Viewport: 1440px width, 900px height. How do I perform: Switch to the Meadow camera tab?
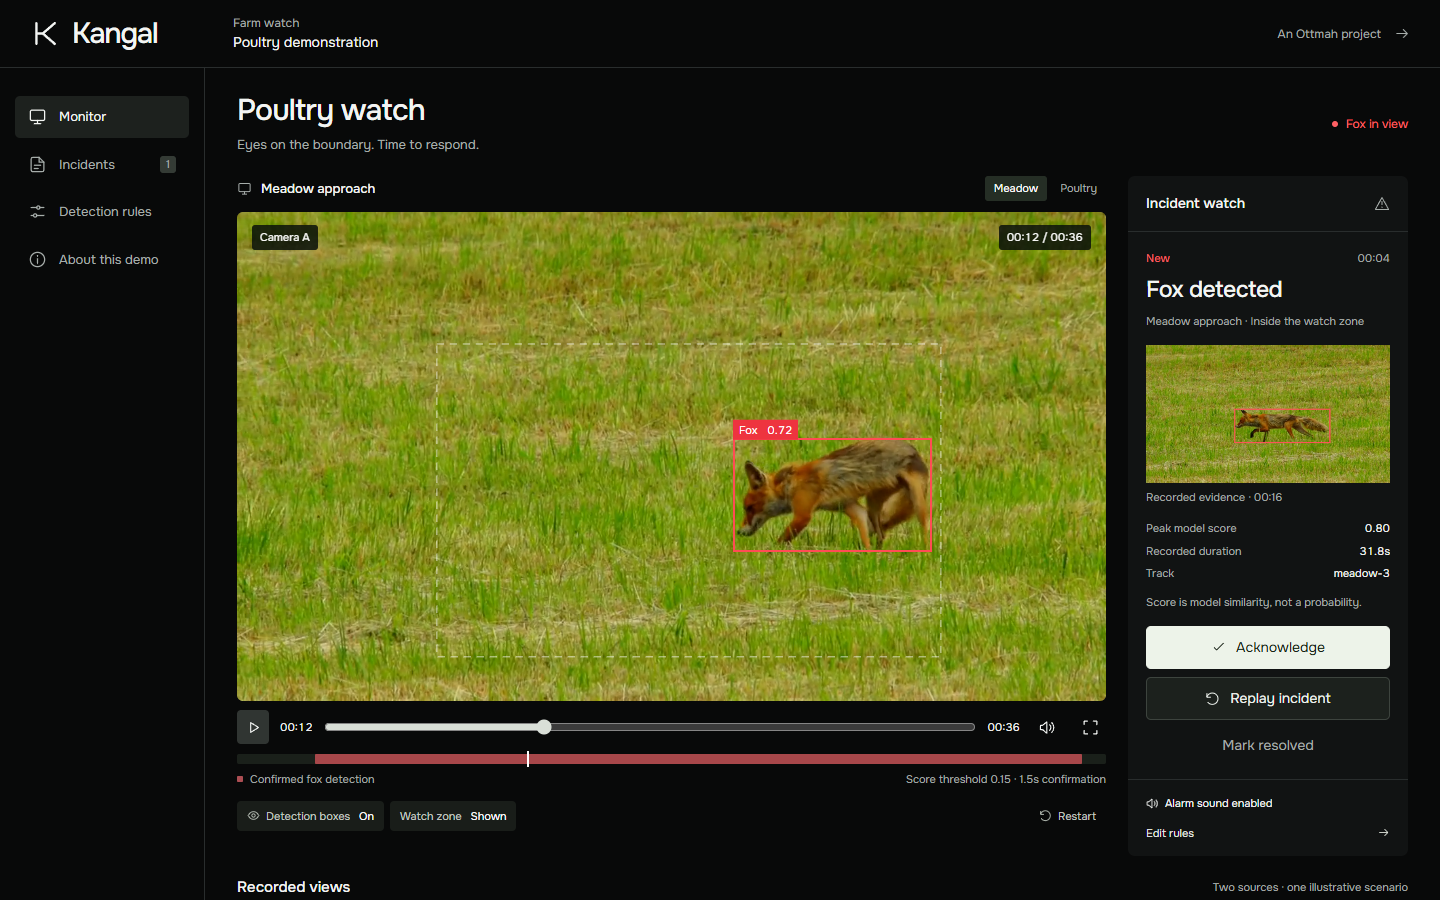pyautogui.click(x=1016, y=188)
